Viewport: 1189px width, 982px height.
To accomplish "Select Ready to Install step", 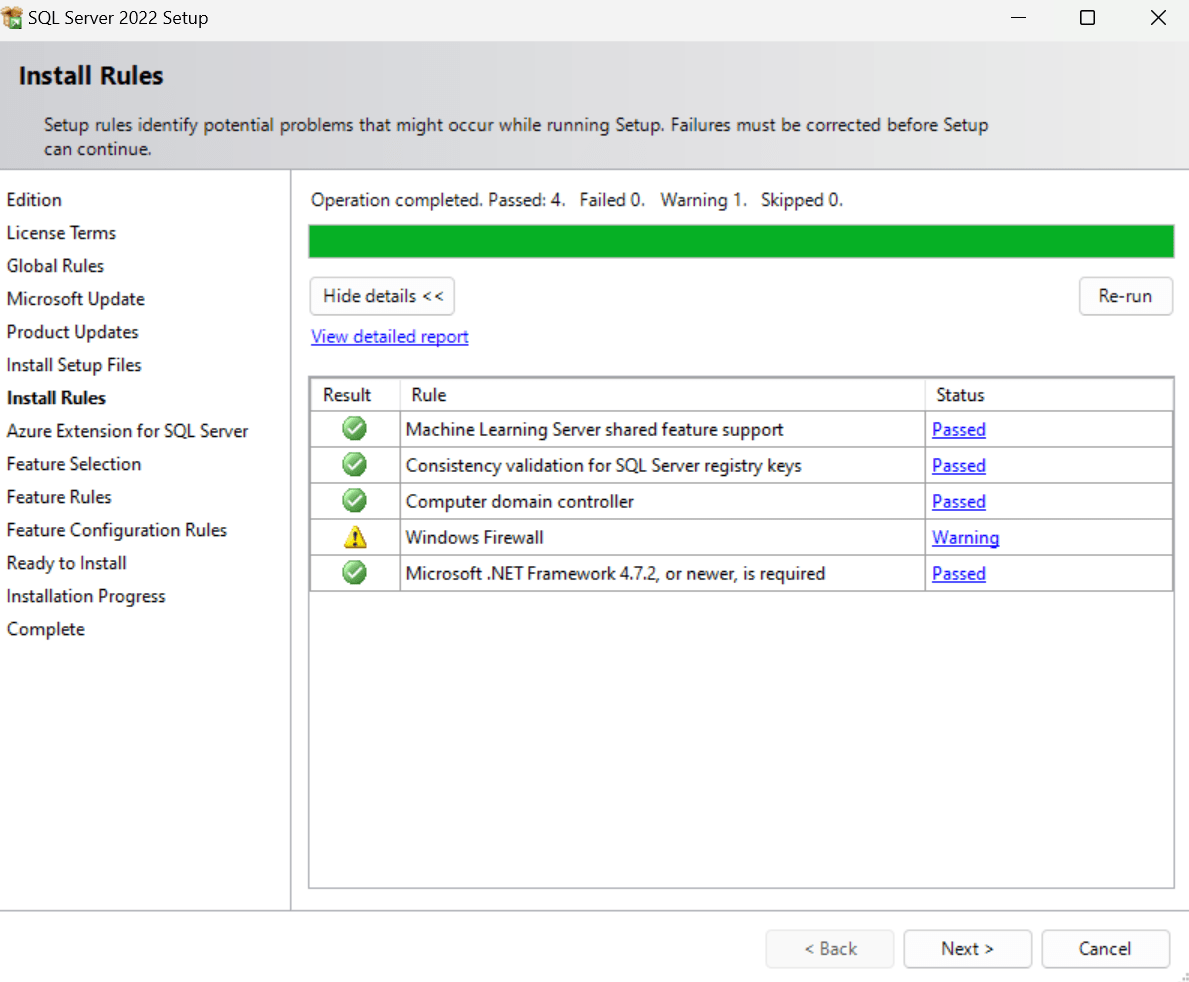I will [67, 563].
